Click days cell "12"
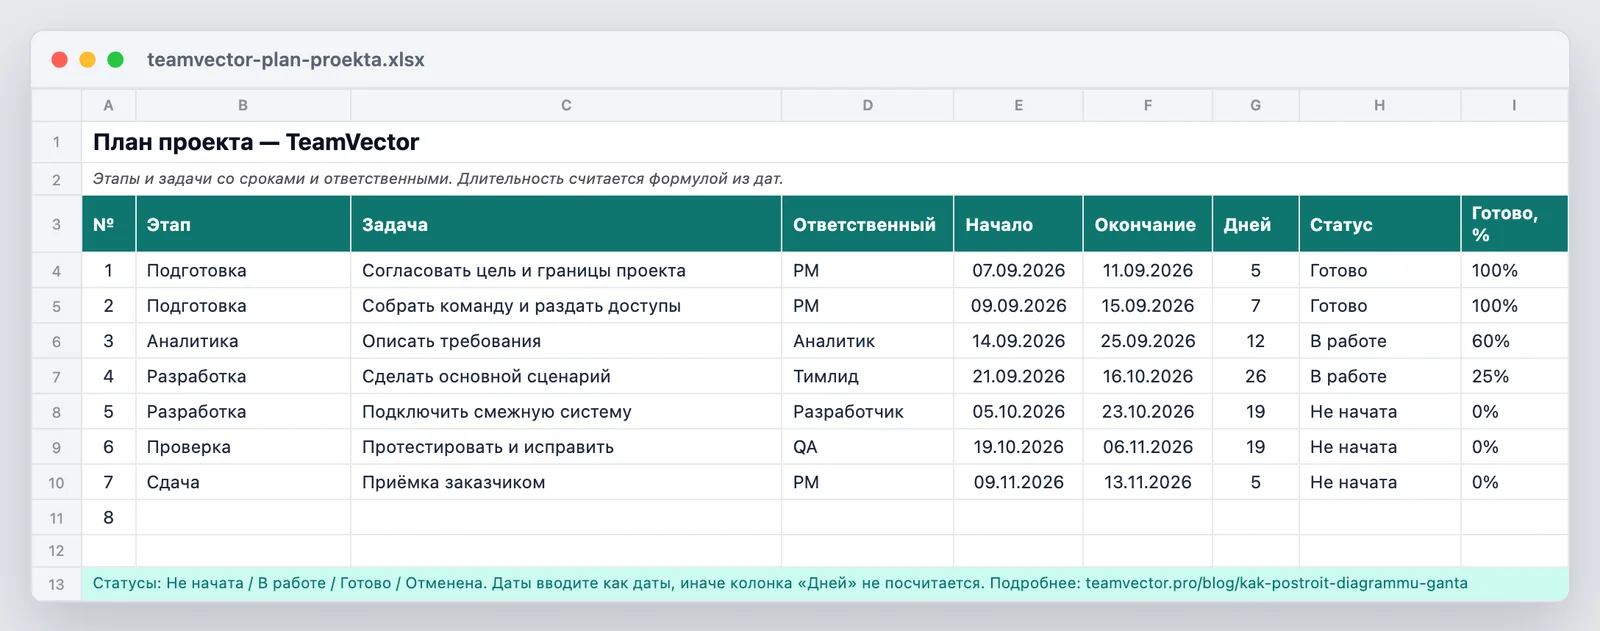 [1256, 341]
